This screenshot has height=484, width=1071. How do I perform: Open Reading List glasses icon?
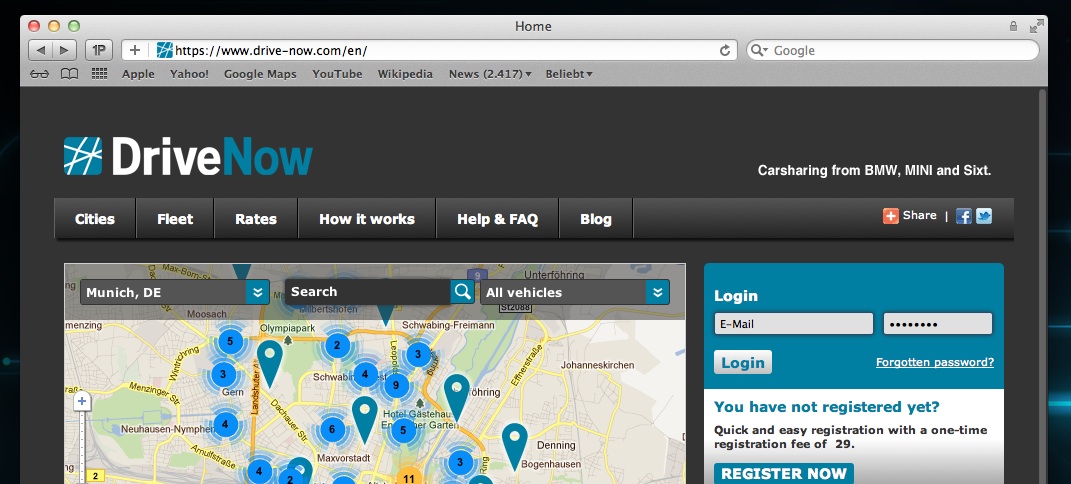(40, 74)
